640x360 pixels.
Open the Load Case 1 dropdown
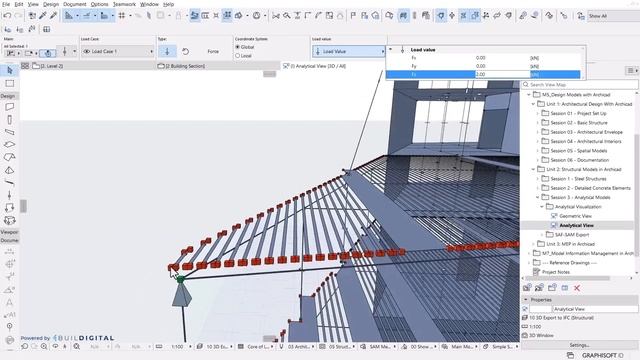pyautogui.click(x=118, y=51)
